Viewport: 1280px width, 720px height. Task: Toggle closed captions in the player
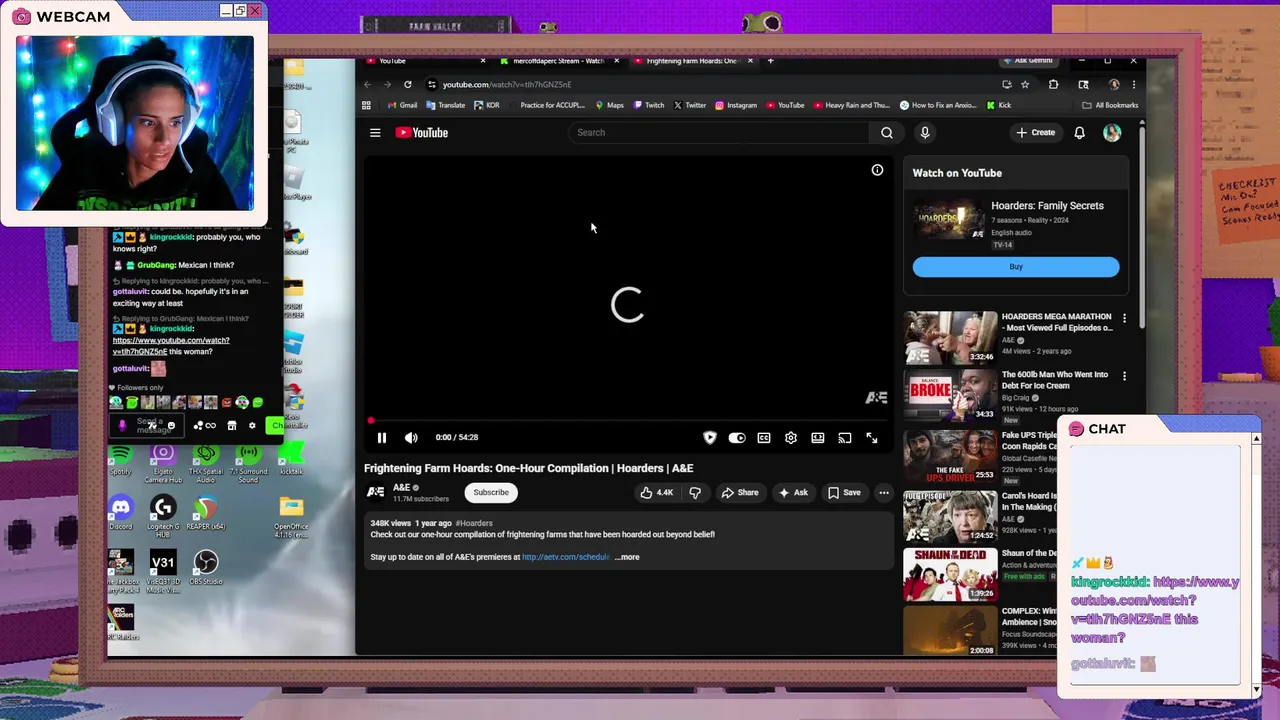764,437
